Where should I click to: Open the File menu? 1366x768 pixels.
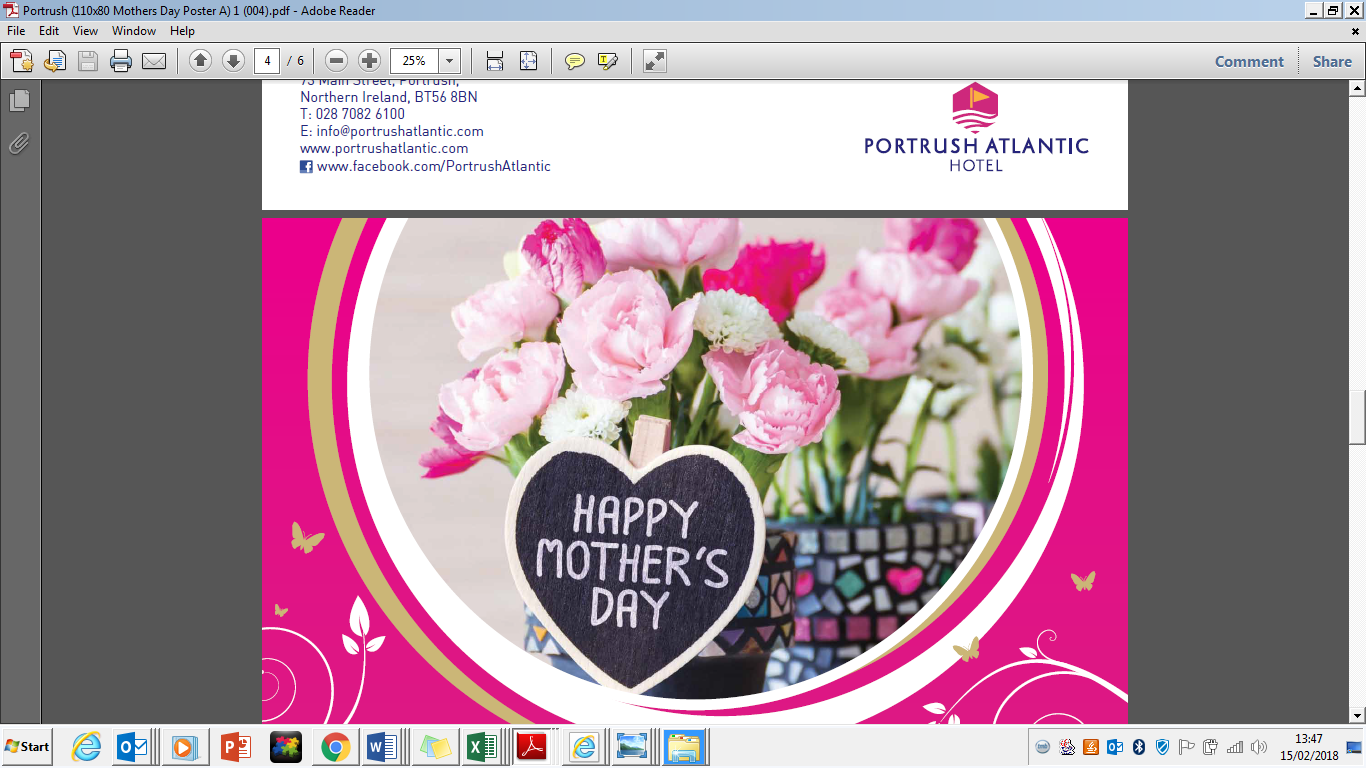pos(16,31)
